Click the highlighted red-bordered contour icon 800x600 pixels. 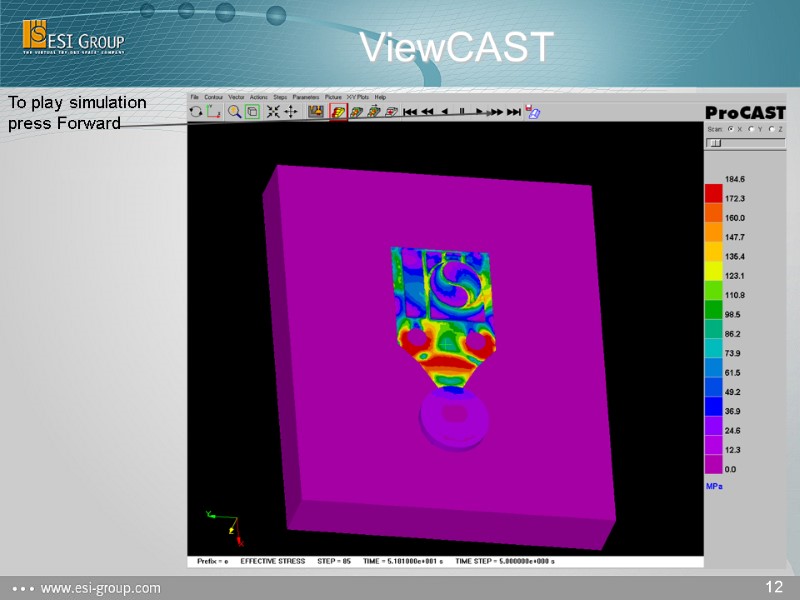tap(336, 110)
